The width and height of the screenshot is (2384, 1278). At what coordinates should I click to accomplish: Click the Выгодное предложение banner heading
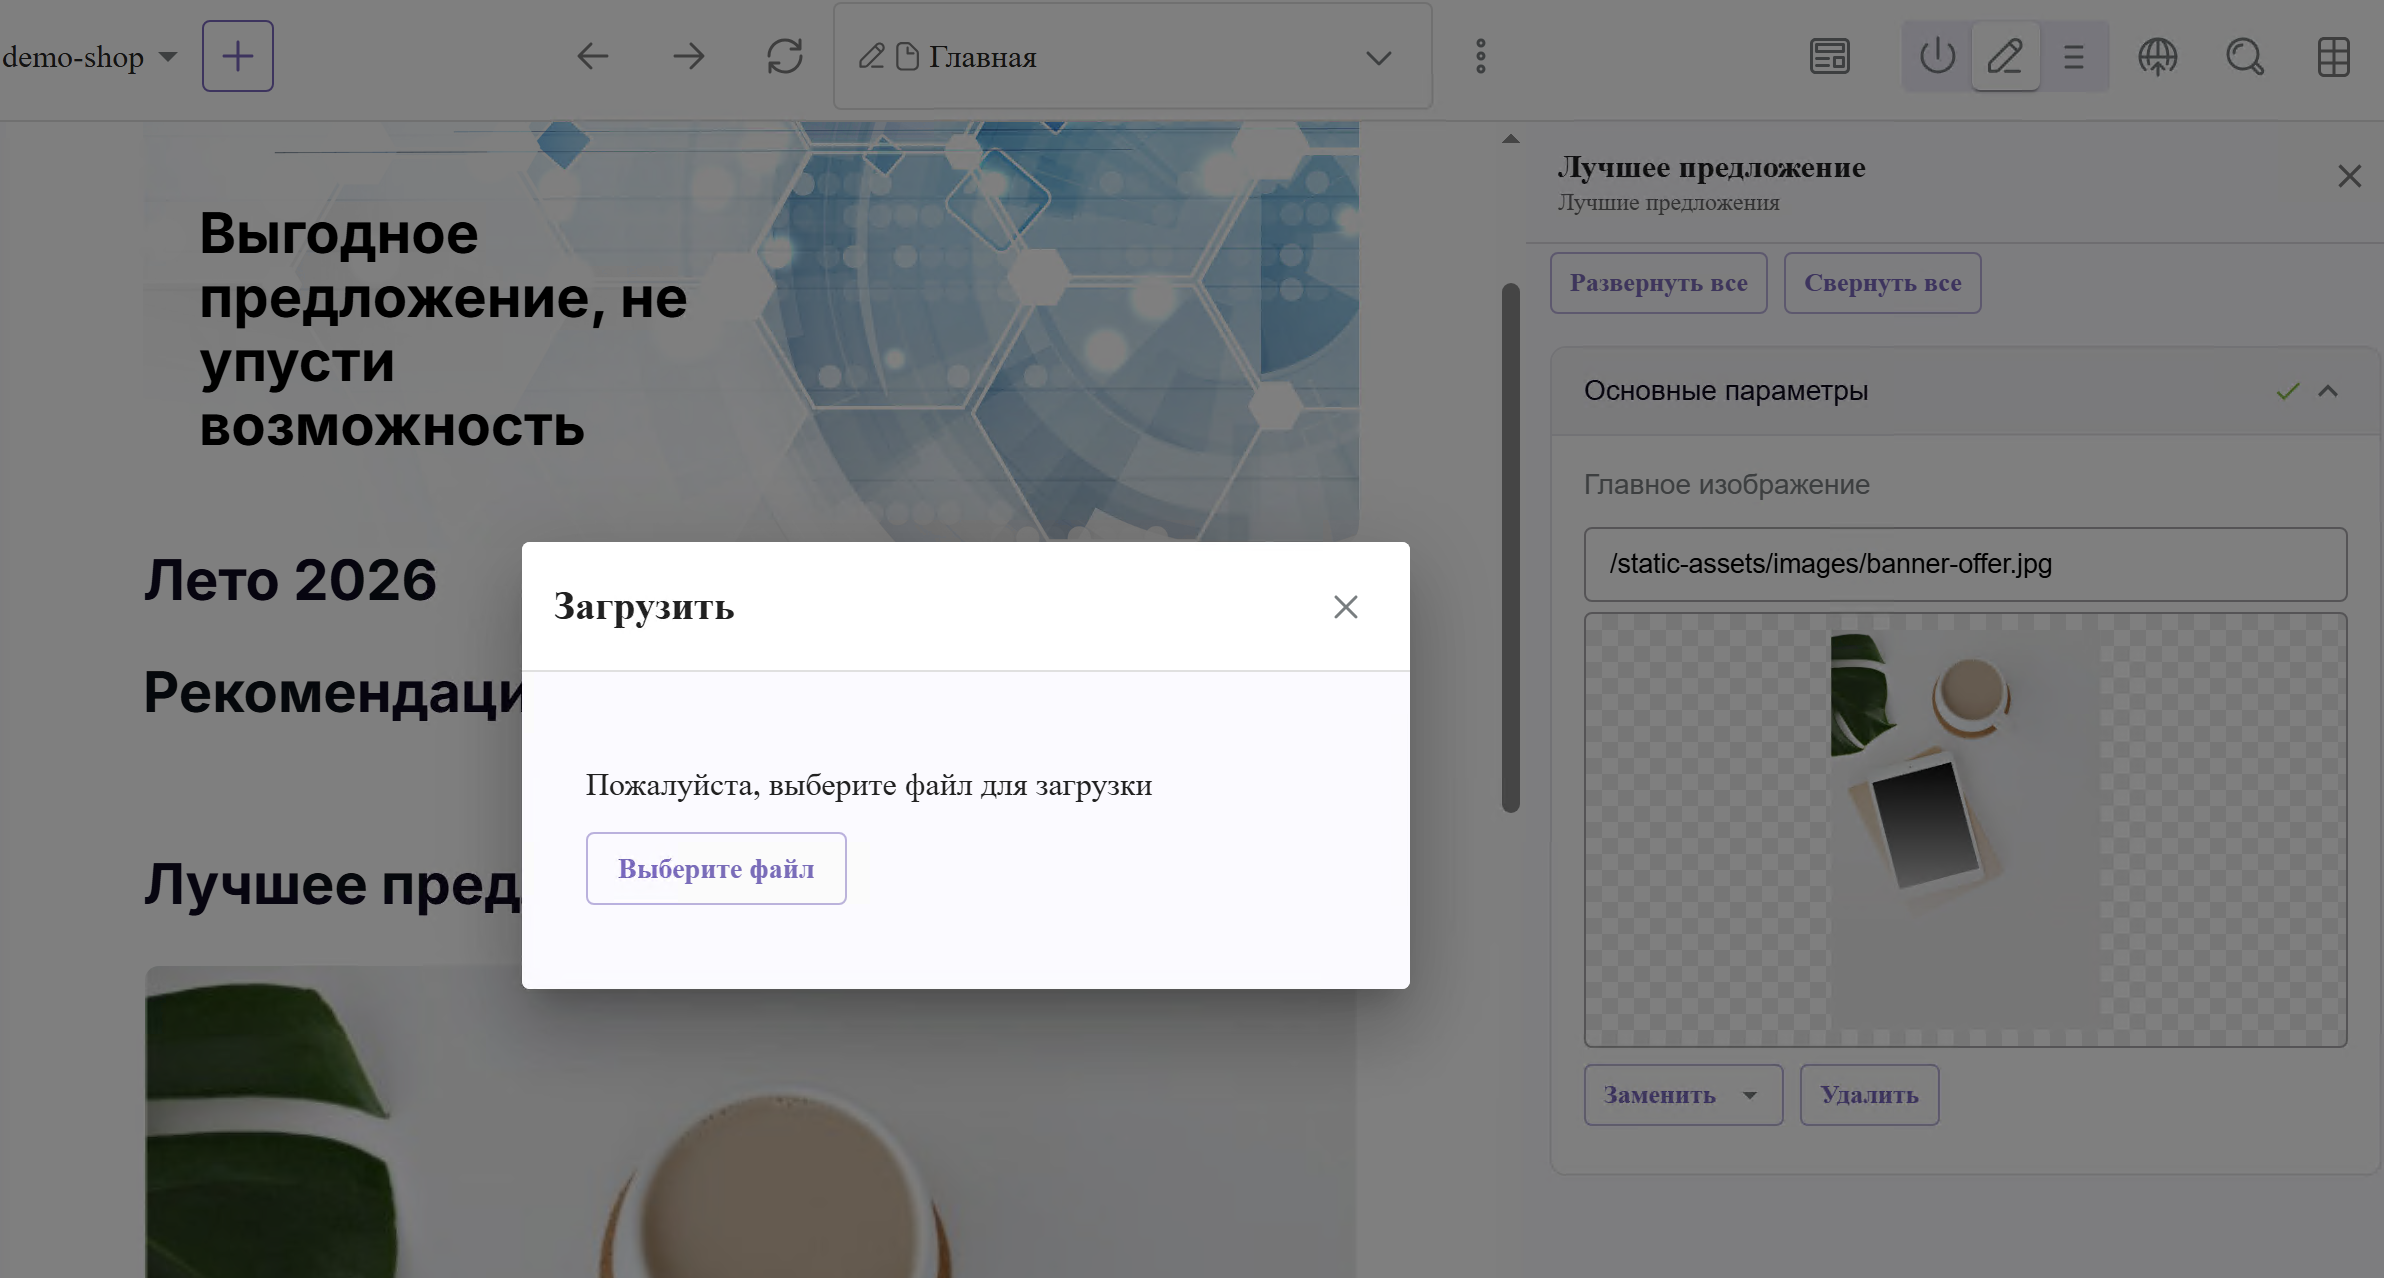click(443, 329)
